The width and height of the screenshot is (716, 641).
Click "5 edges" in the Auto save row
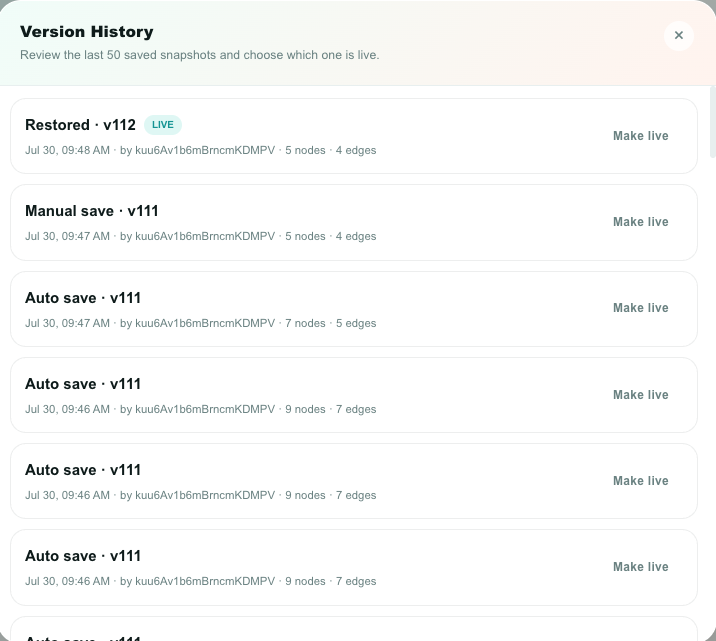pos(356,323)
